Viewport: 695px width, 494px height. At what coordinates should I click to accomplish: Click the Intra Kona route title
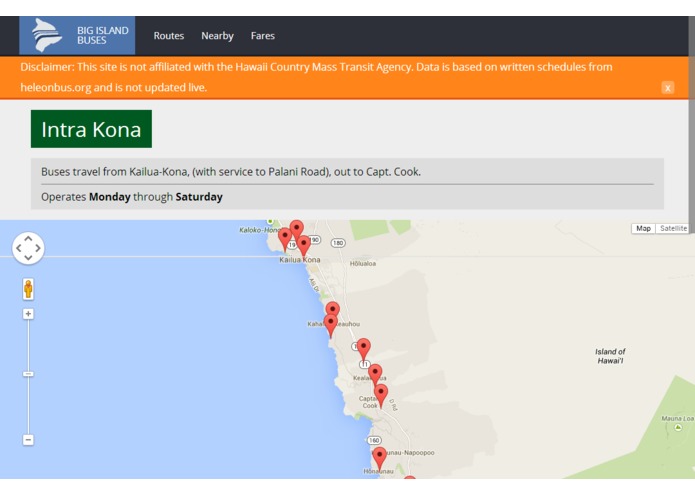click(91, 129)
